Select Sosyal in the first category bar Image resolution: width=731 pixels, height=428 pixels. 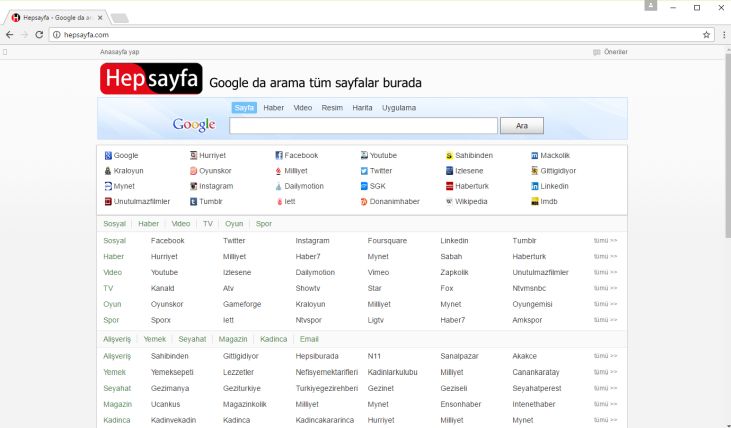click(x=114, y=224)
